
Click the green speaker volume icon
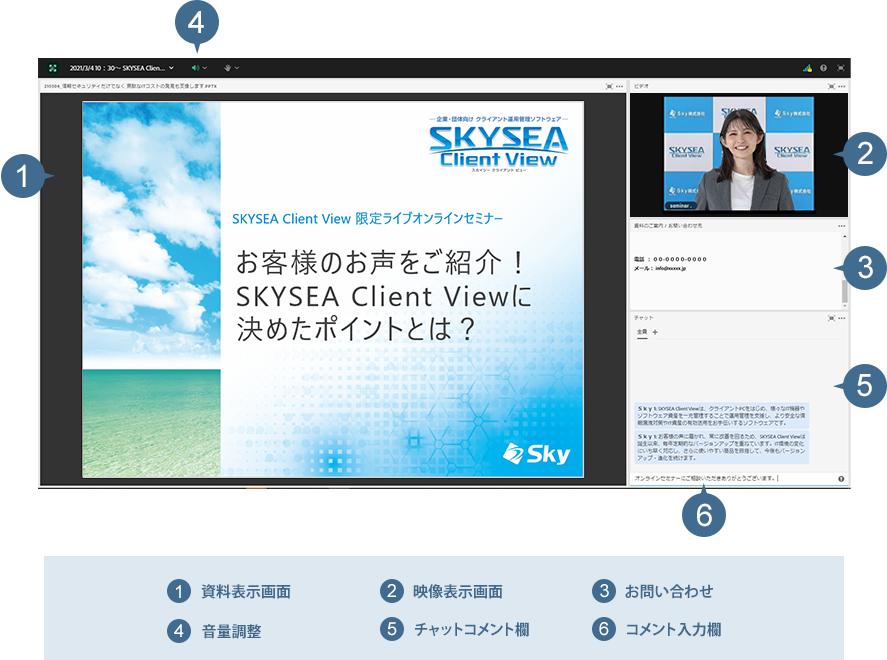(195, 68)
